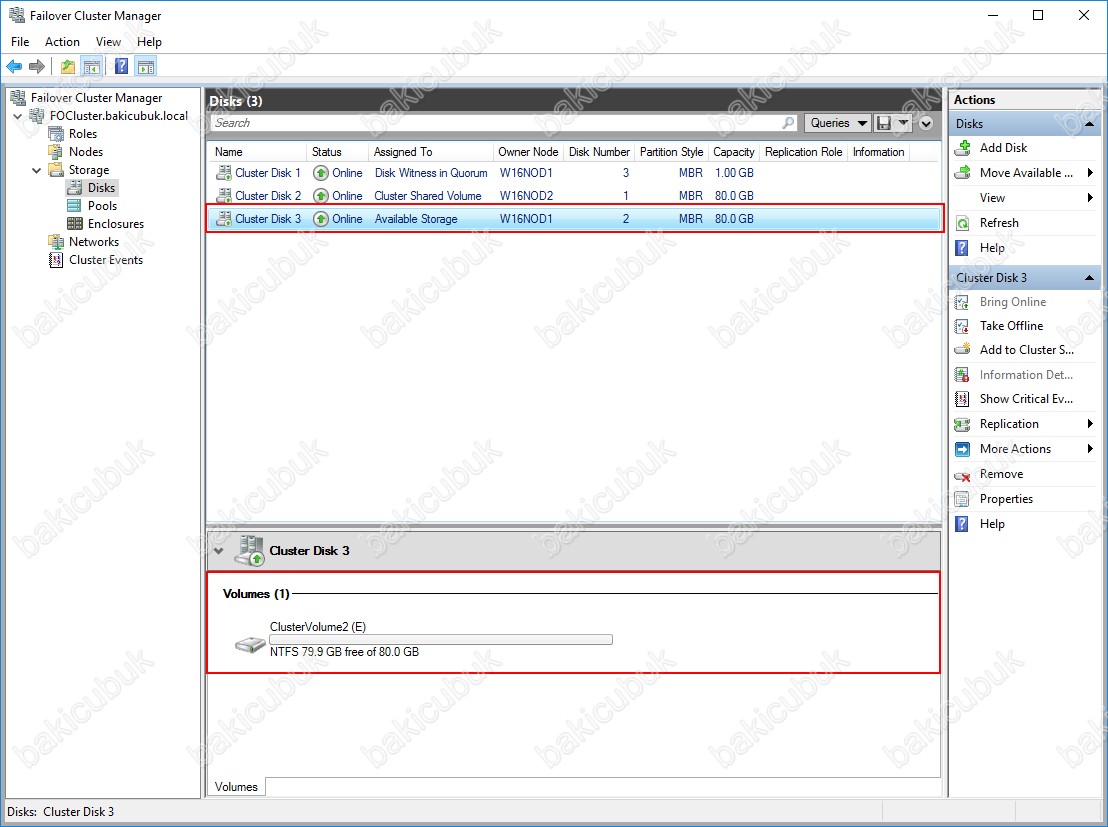Click the Cluster Events tree icon

click(56, 260)
